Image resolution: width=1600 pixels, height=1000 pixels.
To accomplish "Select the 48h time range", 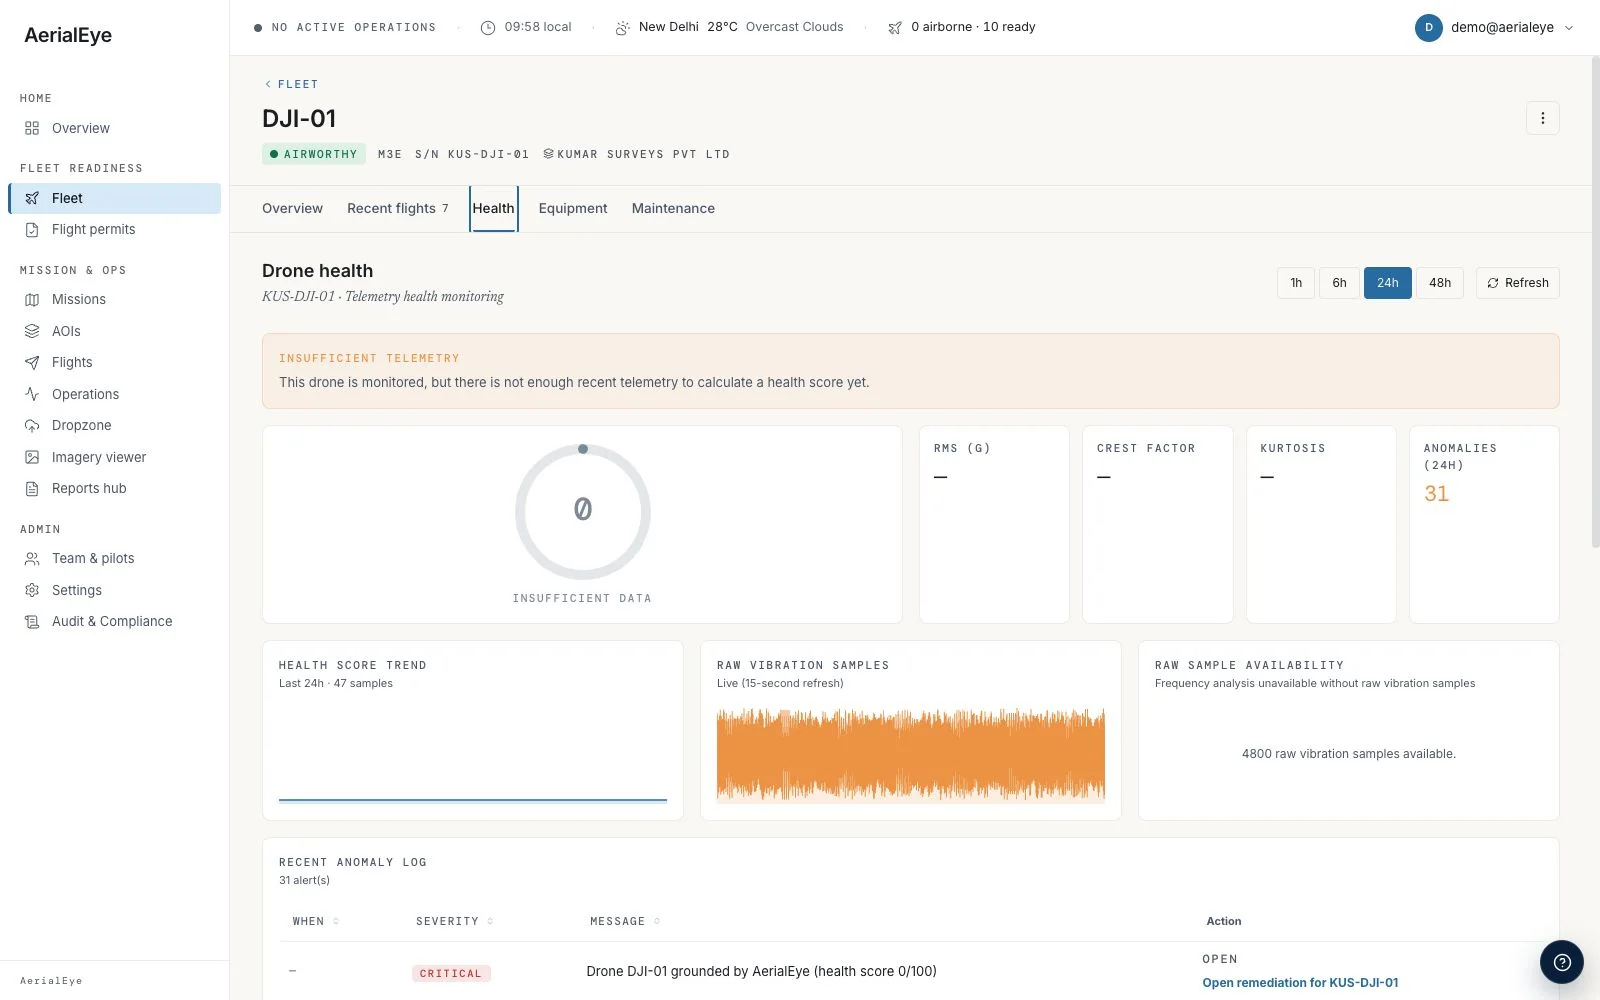I will click(x=1440, y=283).
